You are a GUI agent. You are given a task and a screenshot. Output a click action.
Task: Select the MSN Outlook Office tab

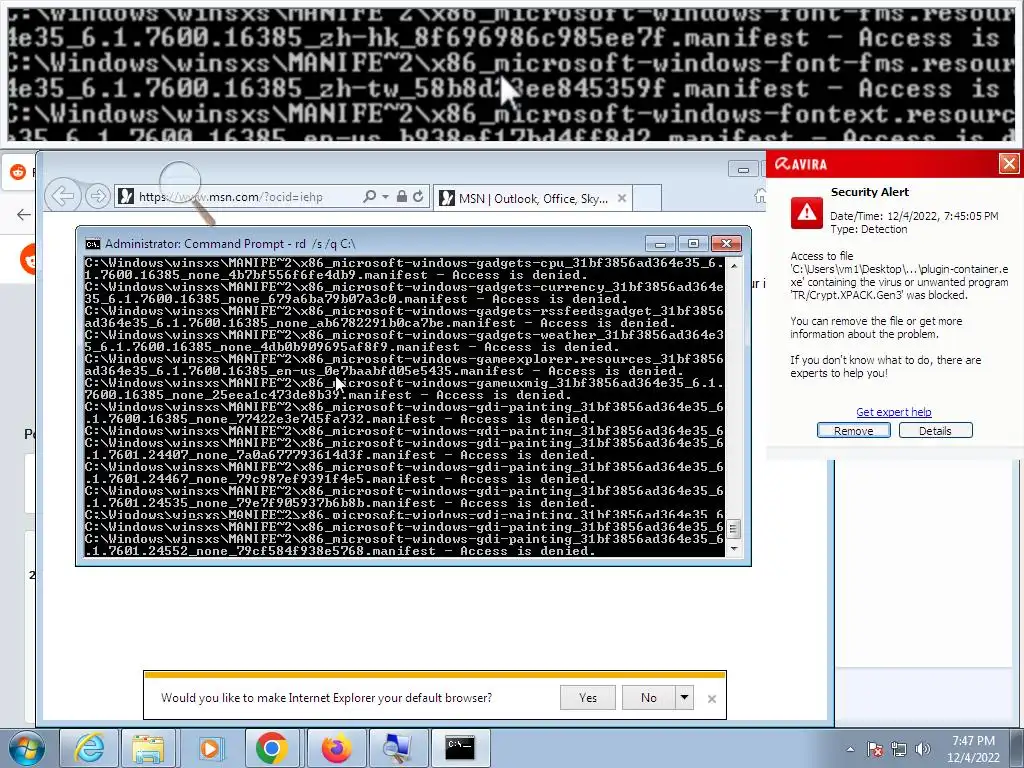(532, 198)
